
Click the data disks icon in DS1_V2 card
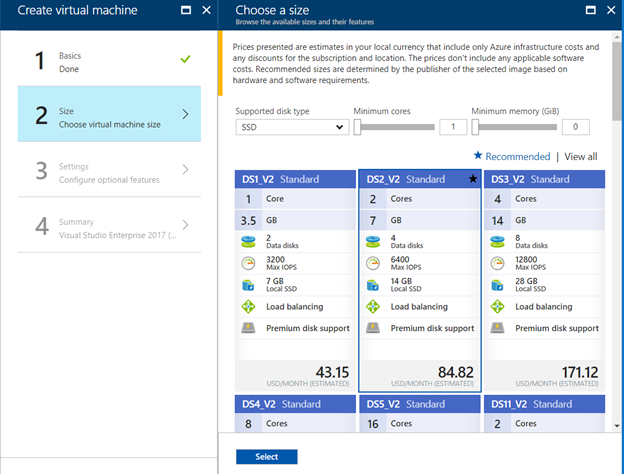[x=246, y=242]
